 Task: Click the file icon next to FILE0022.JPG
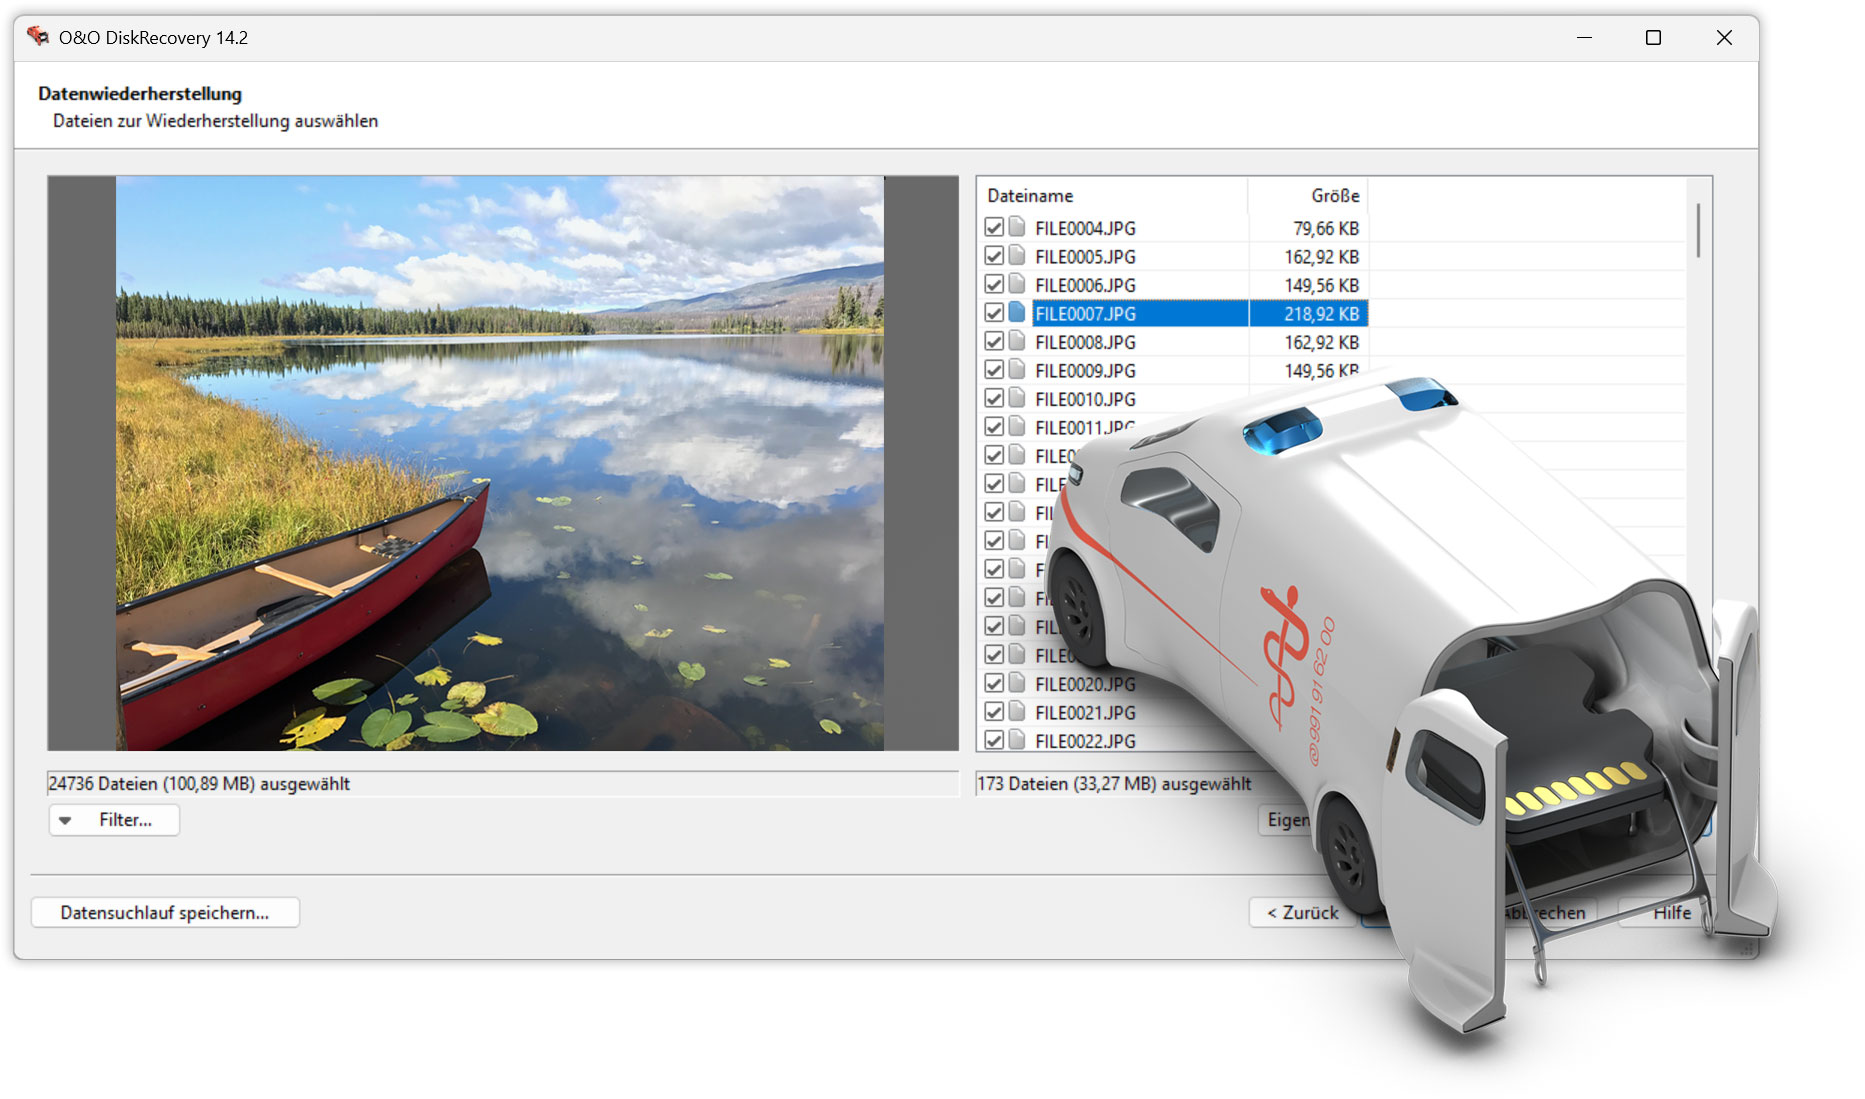click(1016, 741)
